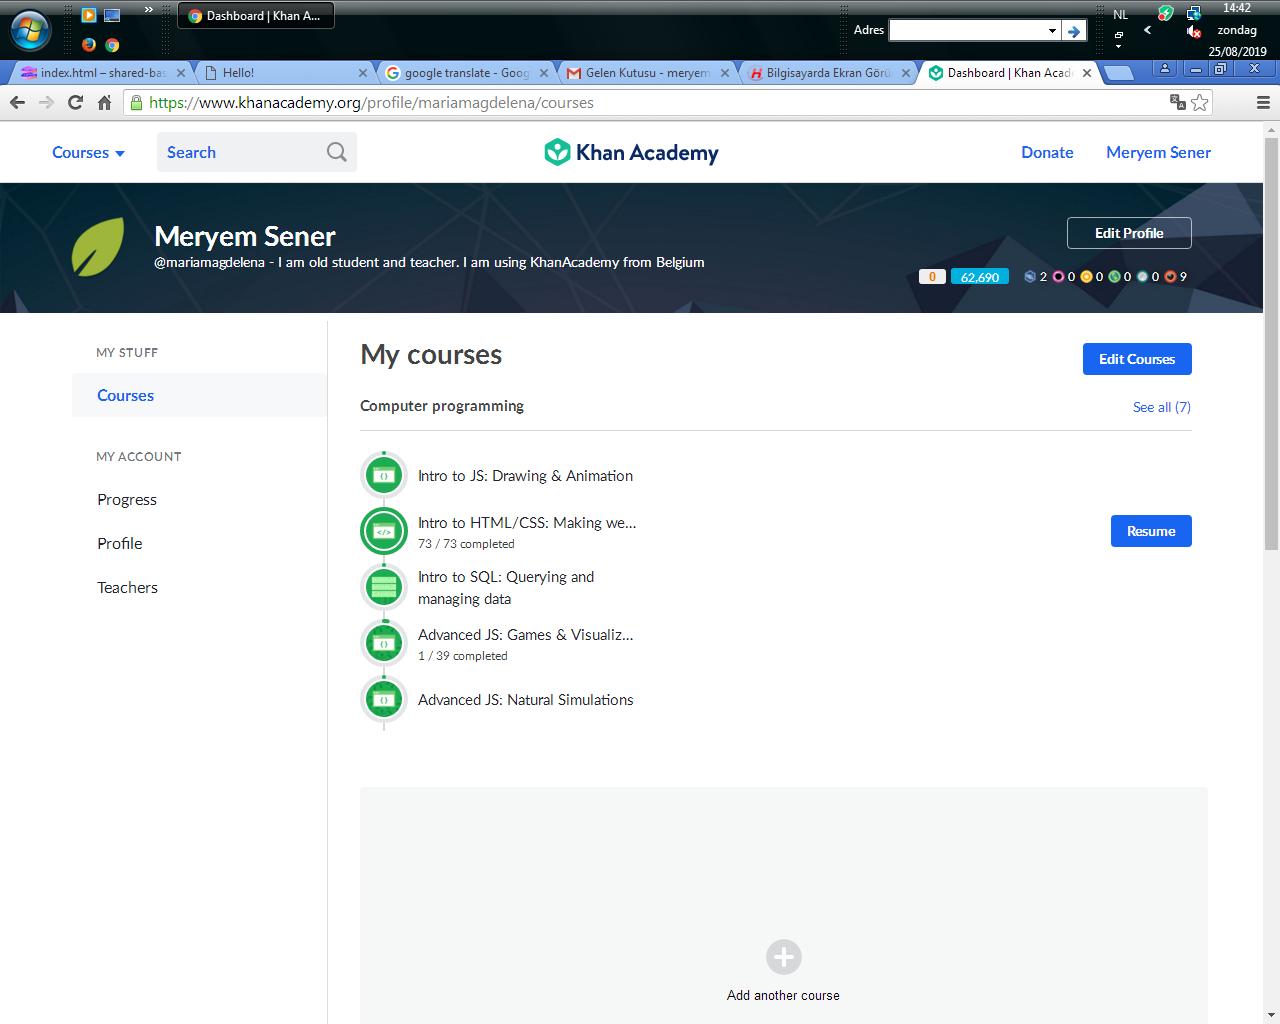Open Intro to HTML/CSS course link
Image resolution: width=1280 pixels, height=1024 pixels.
coord(527,522)
